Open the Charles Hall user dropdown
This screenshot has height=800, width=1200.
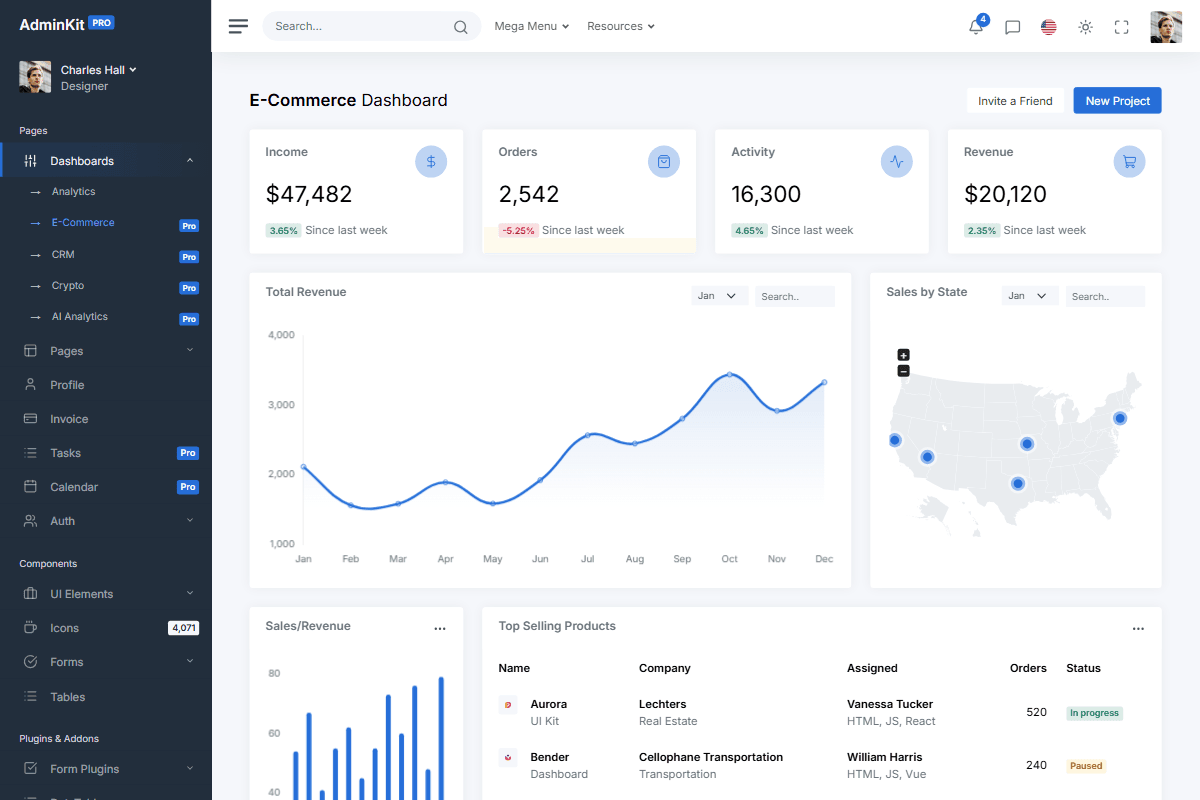(98, 70)
